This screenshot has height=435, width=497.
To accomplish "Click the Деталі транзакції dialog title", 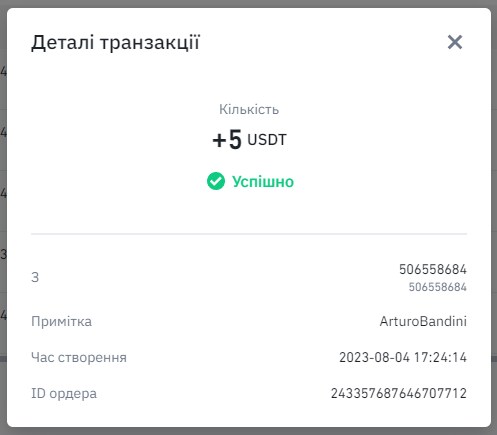I will (115, 43).
